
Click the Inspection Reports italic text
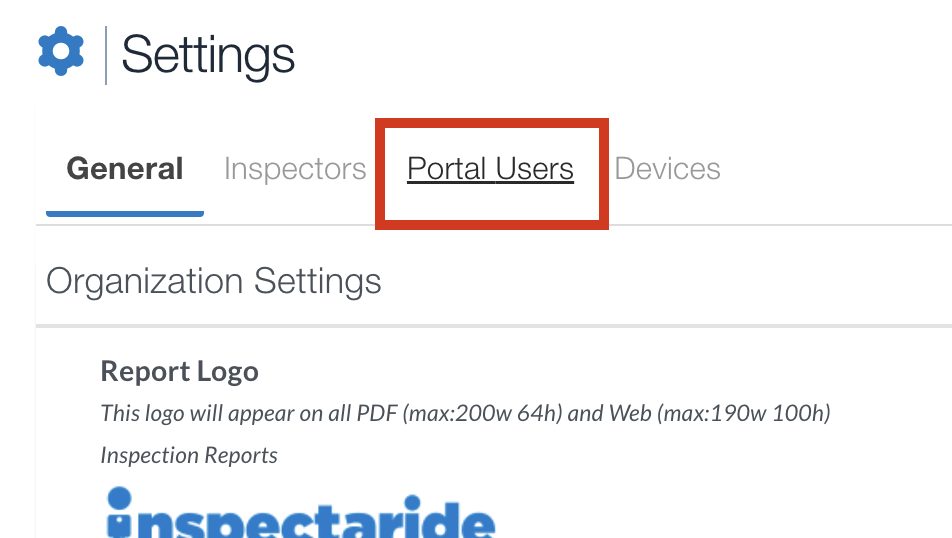[x=189, y=455]
